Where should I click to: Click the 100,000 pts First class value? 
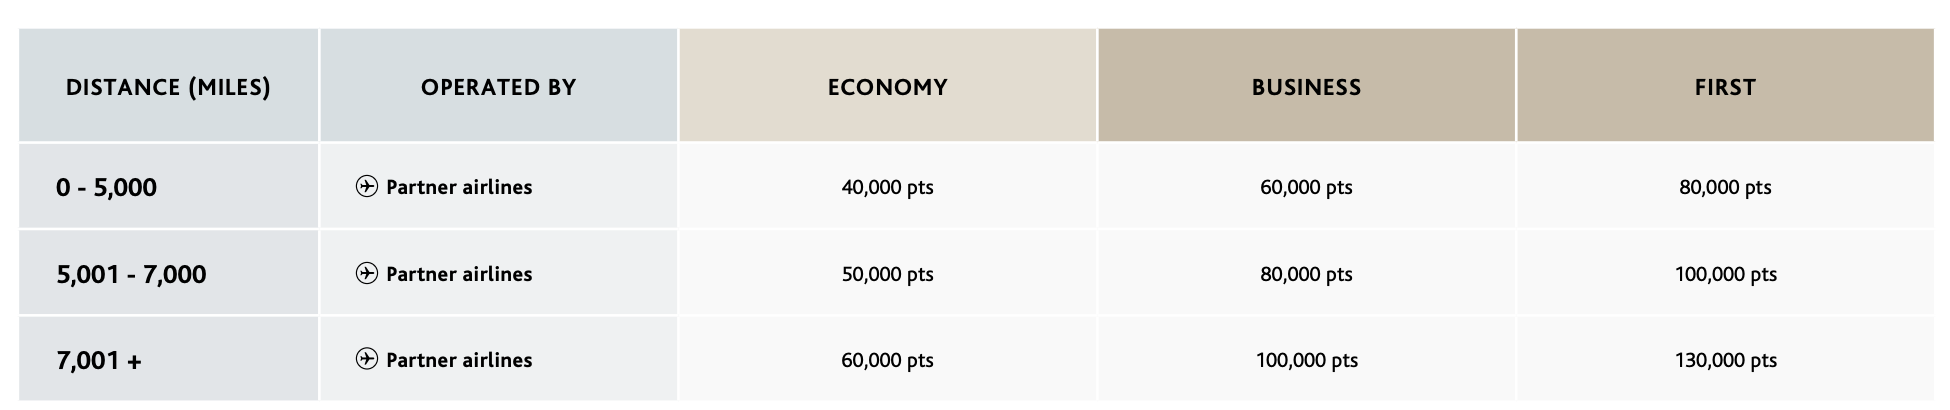[x=1725, y=275]
